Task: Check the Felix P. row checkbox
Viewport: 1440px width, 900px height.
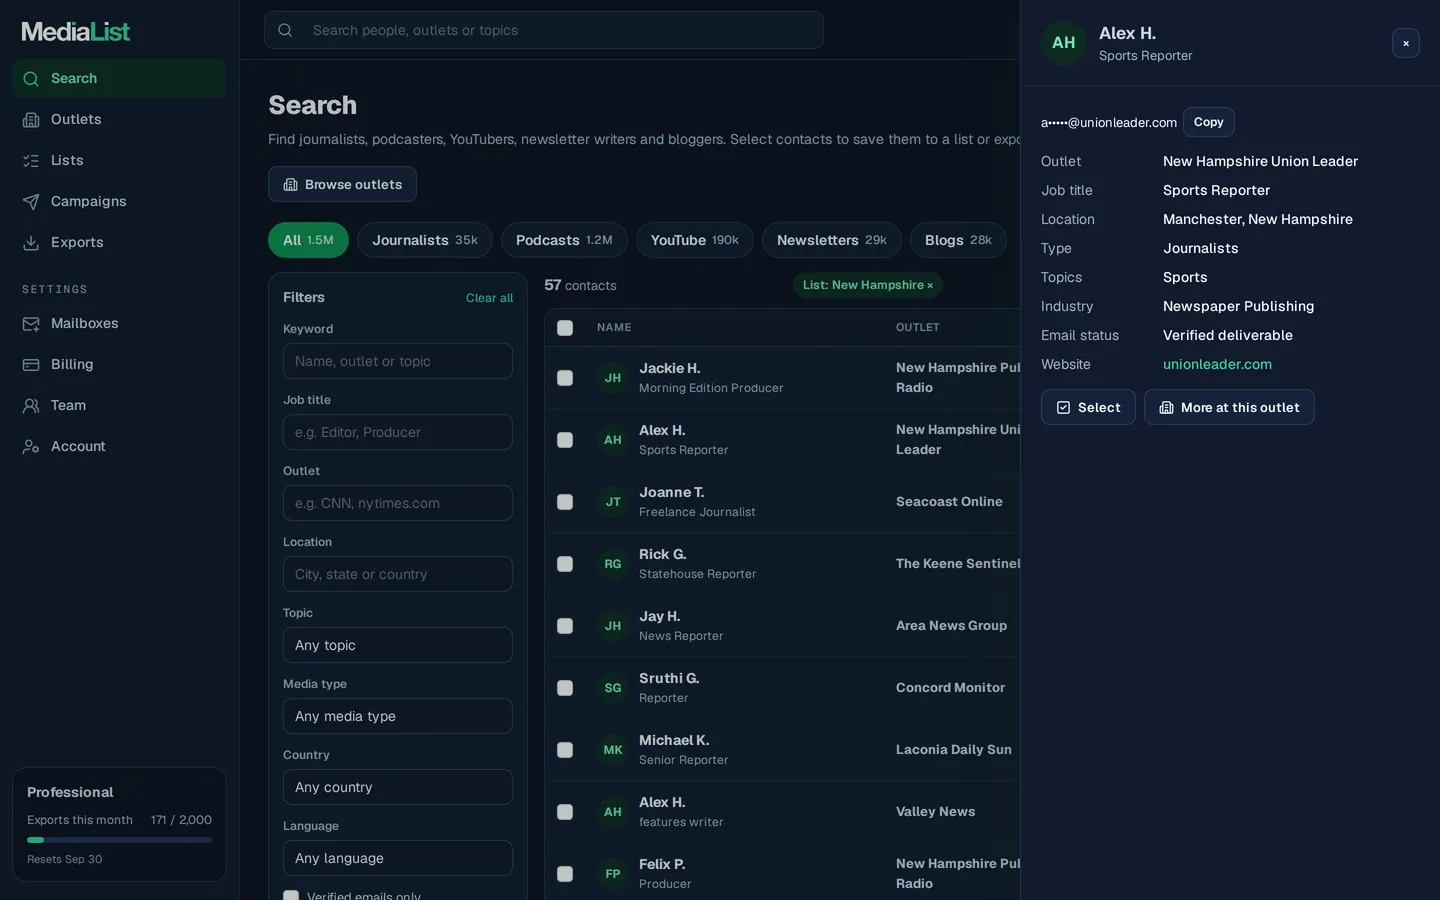Action: coord(565,874)
